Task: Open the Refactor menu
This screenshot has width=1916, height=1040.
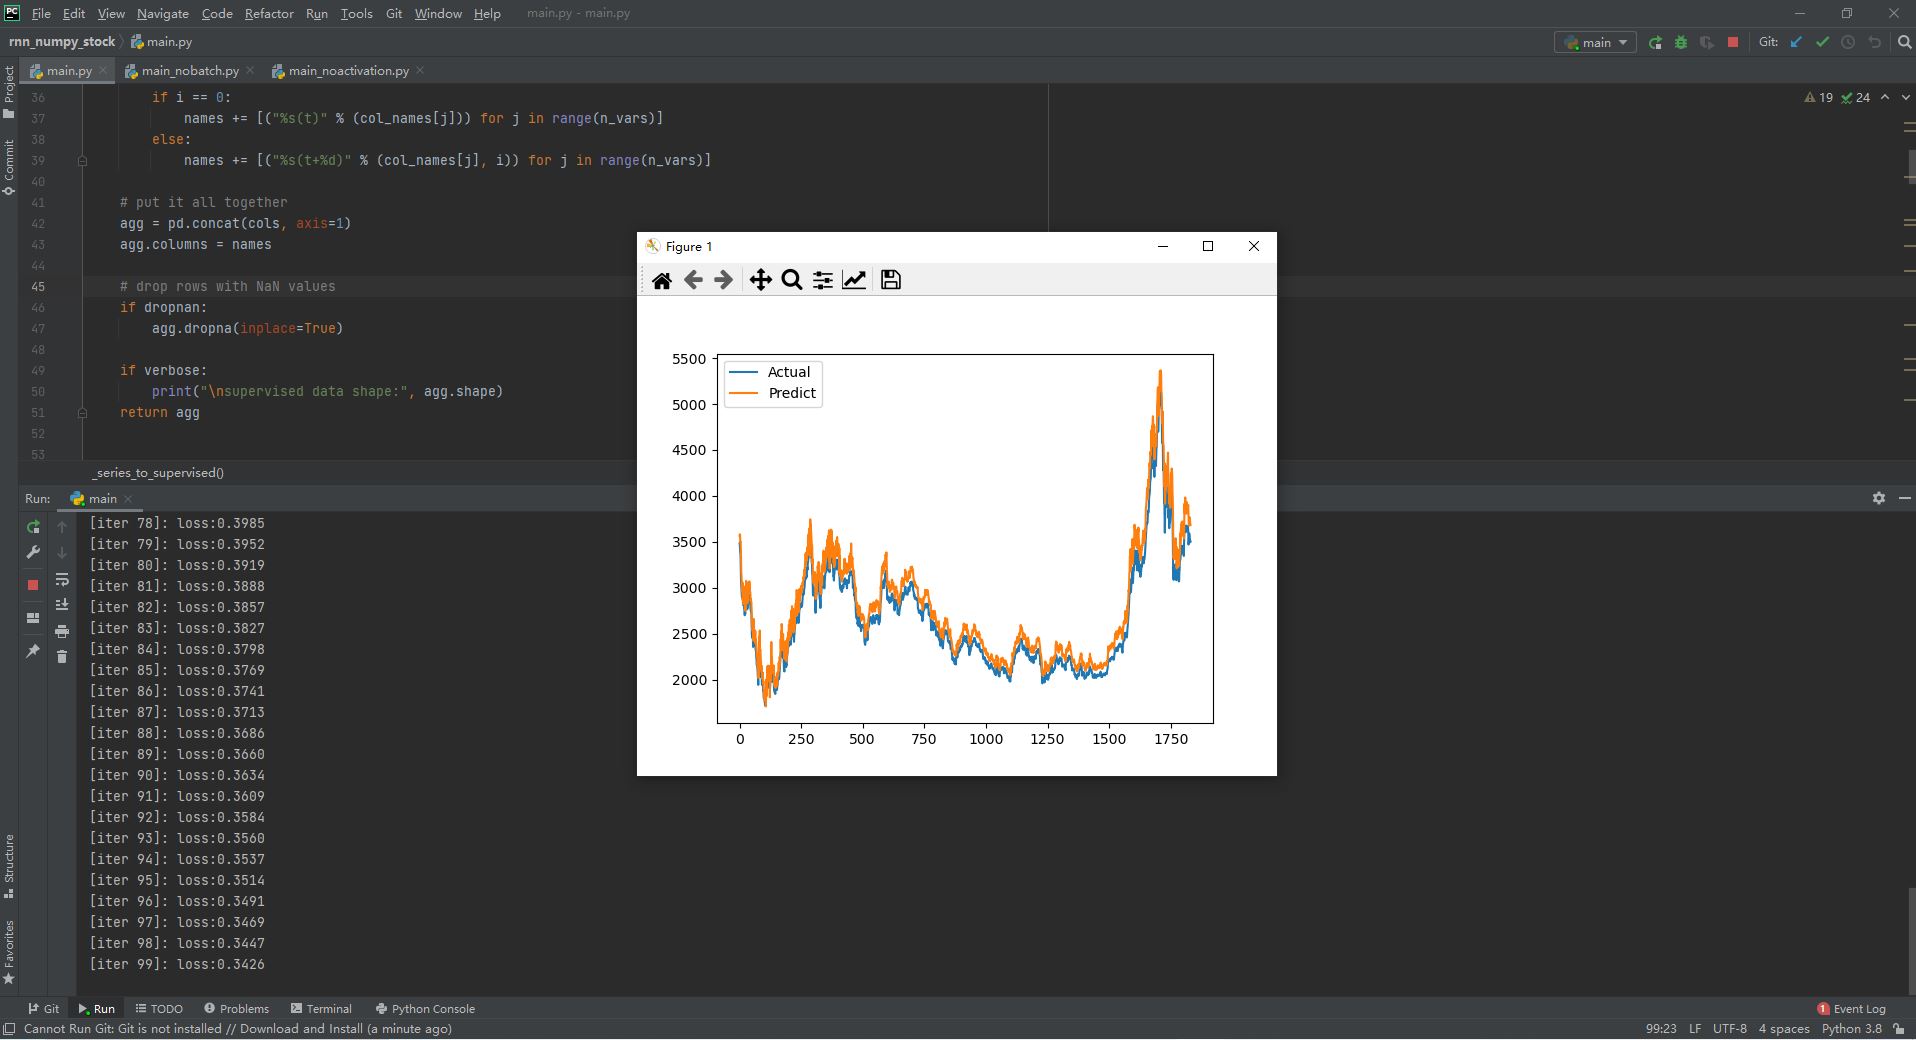Action: 269,13
